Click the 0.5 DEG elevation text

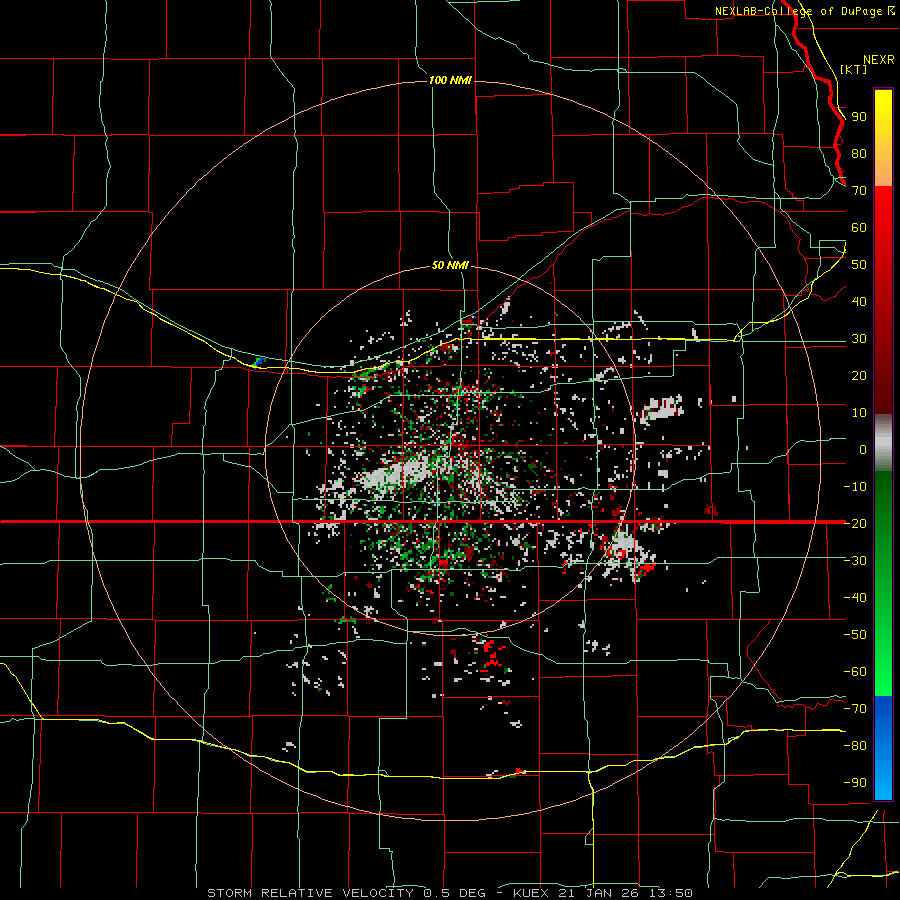[454, 893]
